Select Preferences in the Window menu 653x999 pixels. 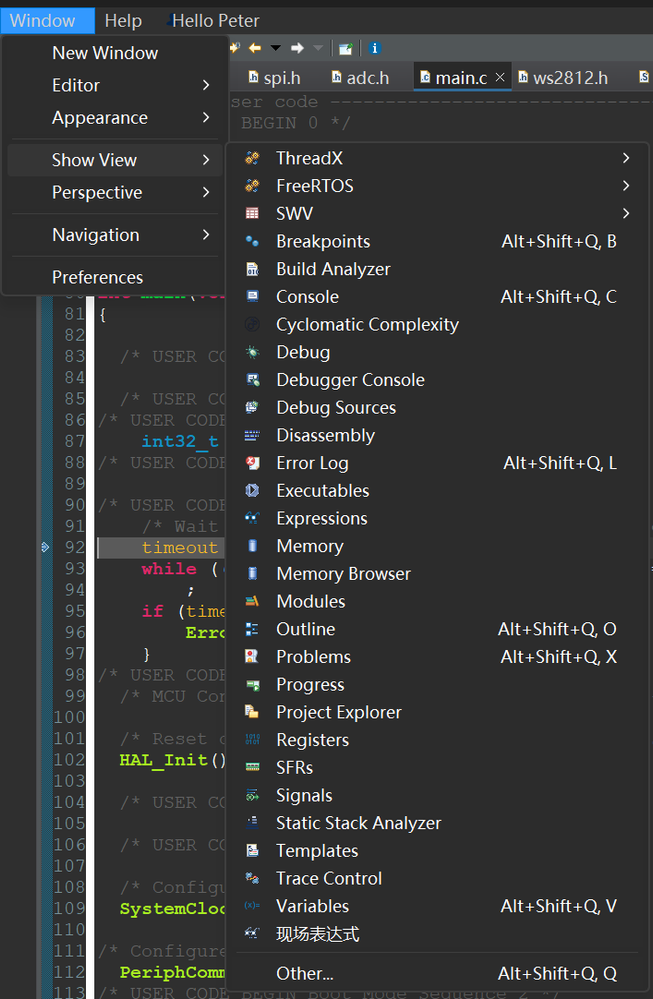(x=97, y=277)
